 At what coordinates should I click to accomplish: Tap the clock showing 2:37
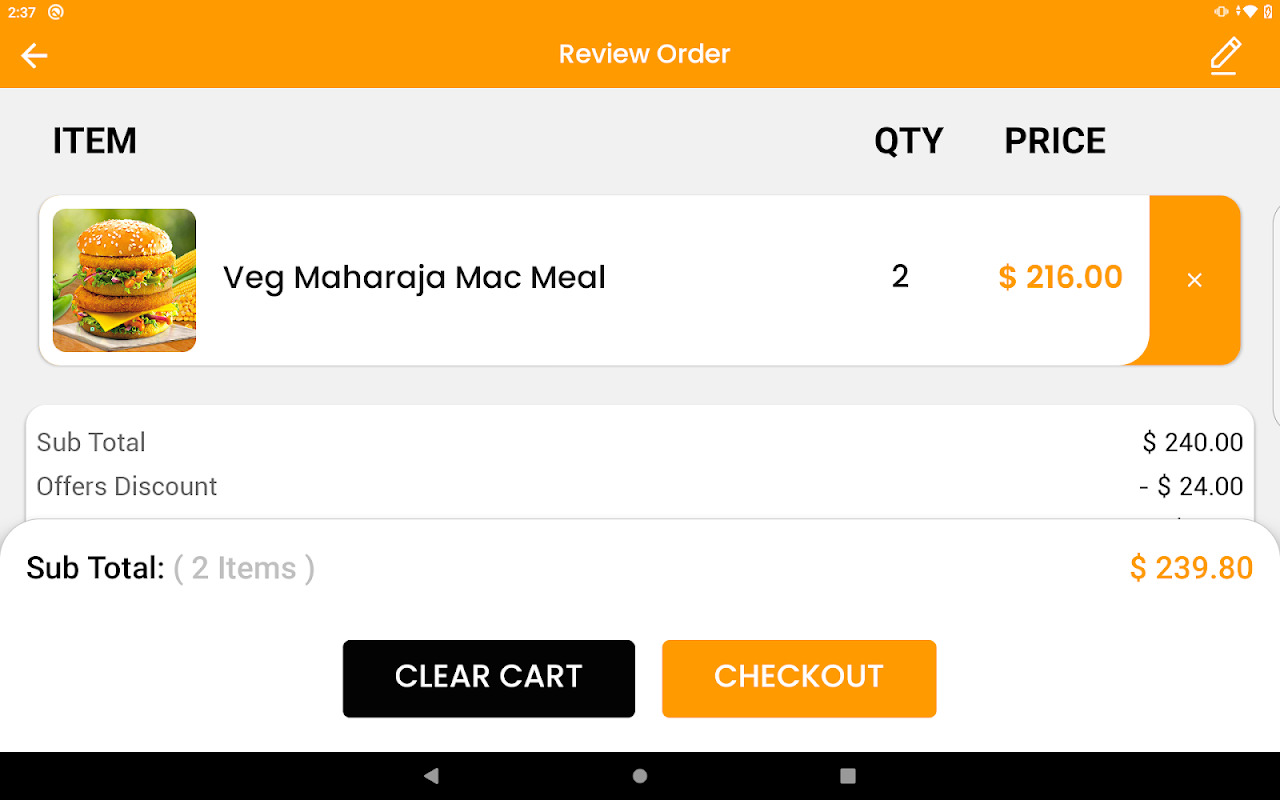(x=22, y=12)
